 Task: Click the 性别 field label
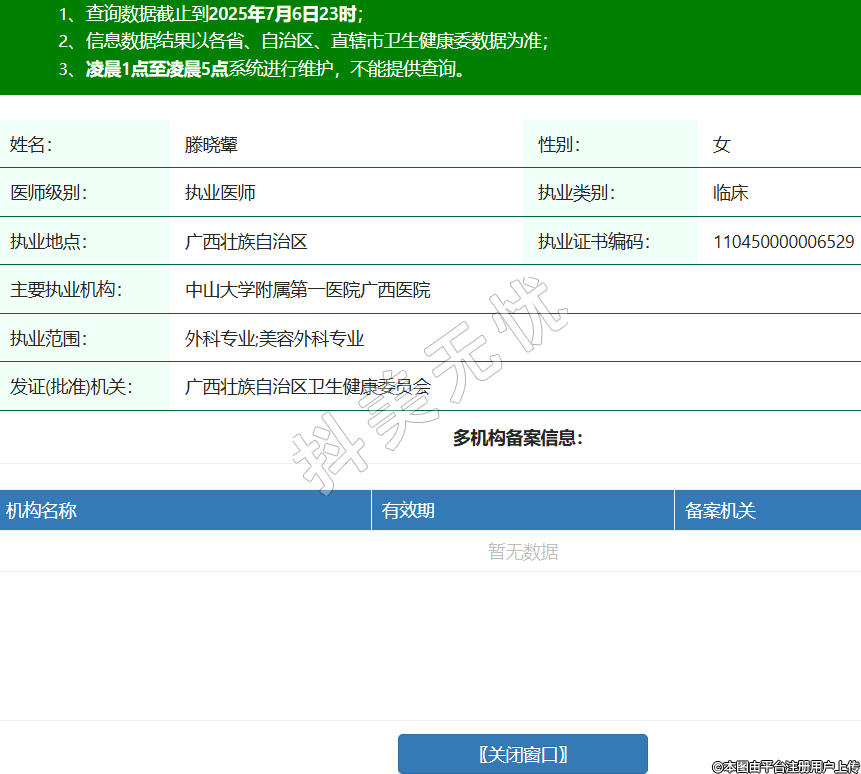(559, 145)
